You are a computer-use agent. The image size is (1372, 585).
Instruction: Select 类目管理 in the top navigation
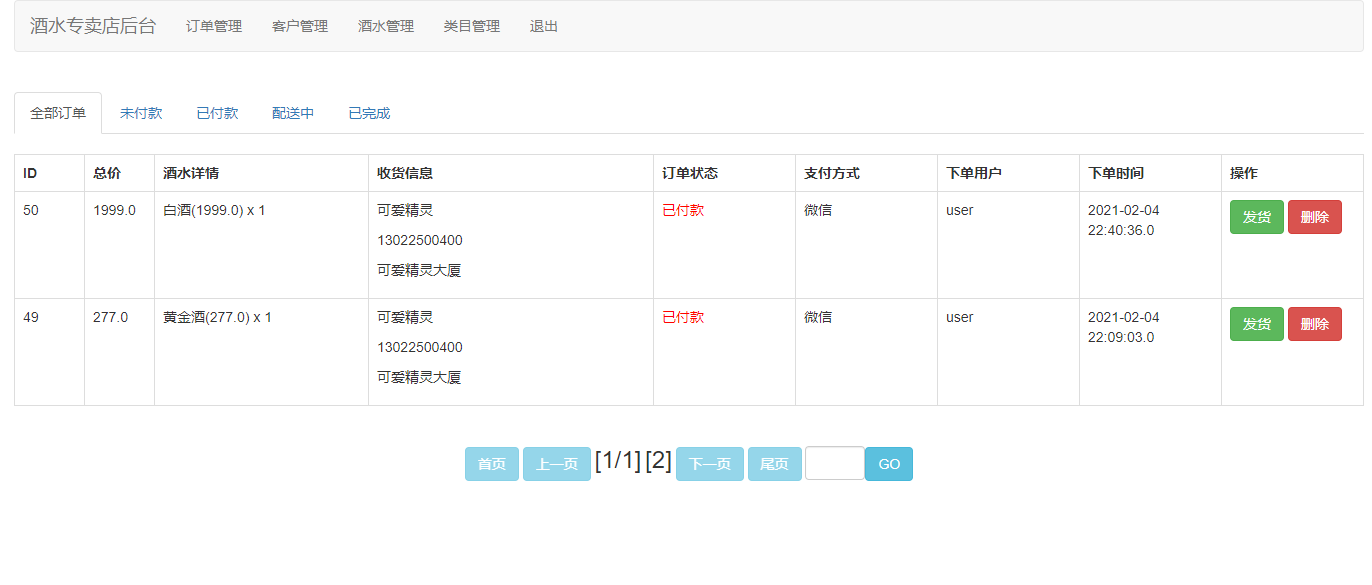[472, 26]
